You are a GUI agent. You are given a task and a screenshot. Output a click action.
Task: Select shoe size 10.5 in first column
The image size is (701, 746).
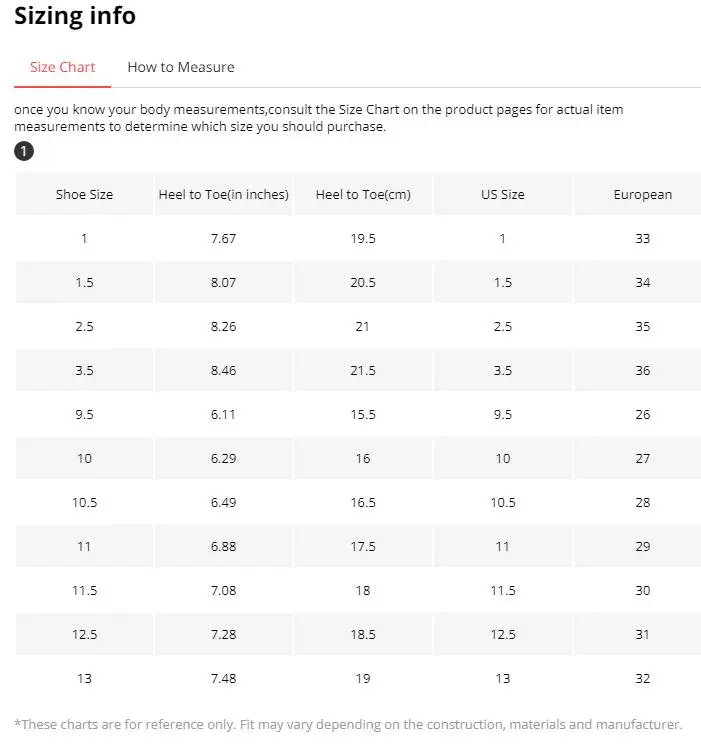84,502
